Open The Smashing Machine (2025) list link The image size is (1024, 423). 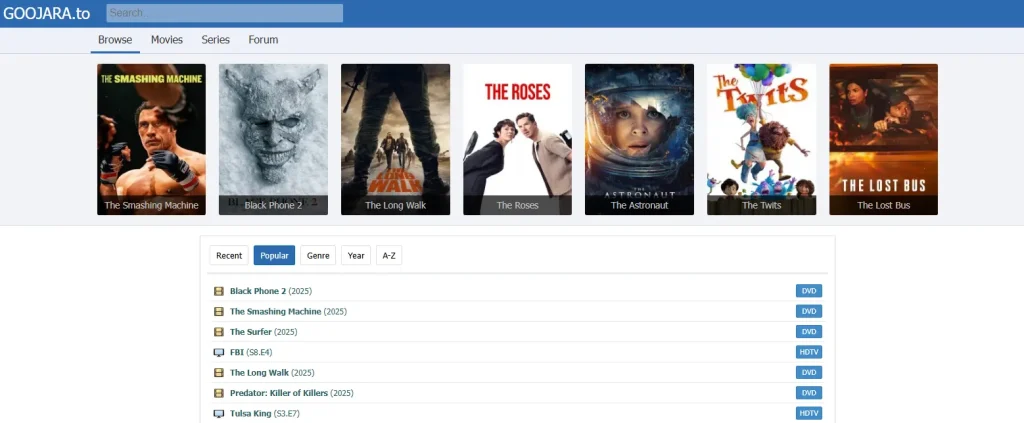click(288, 311)
